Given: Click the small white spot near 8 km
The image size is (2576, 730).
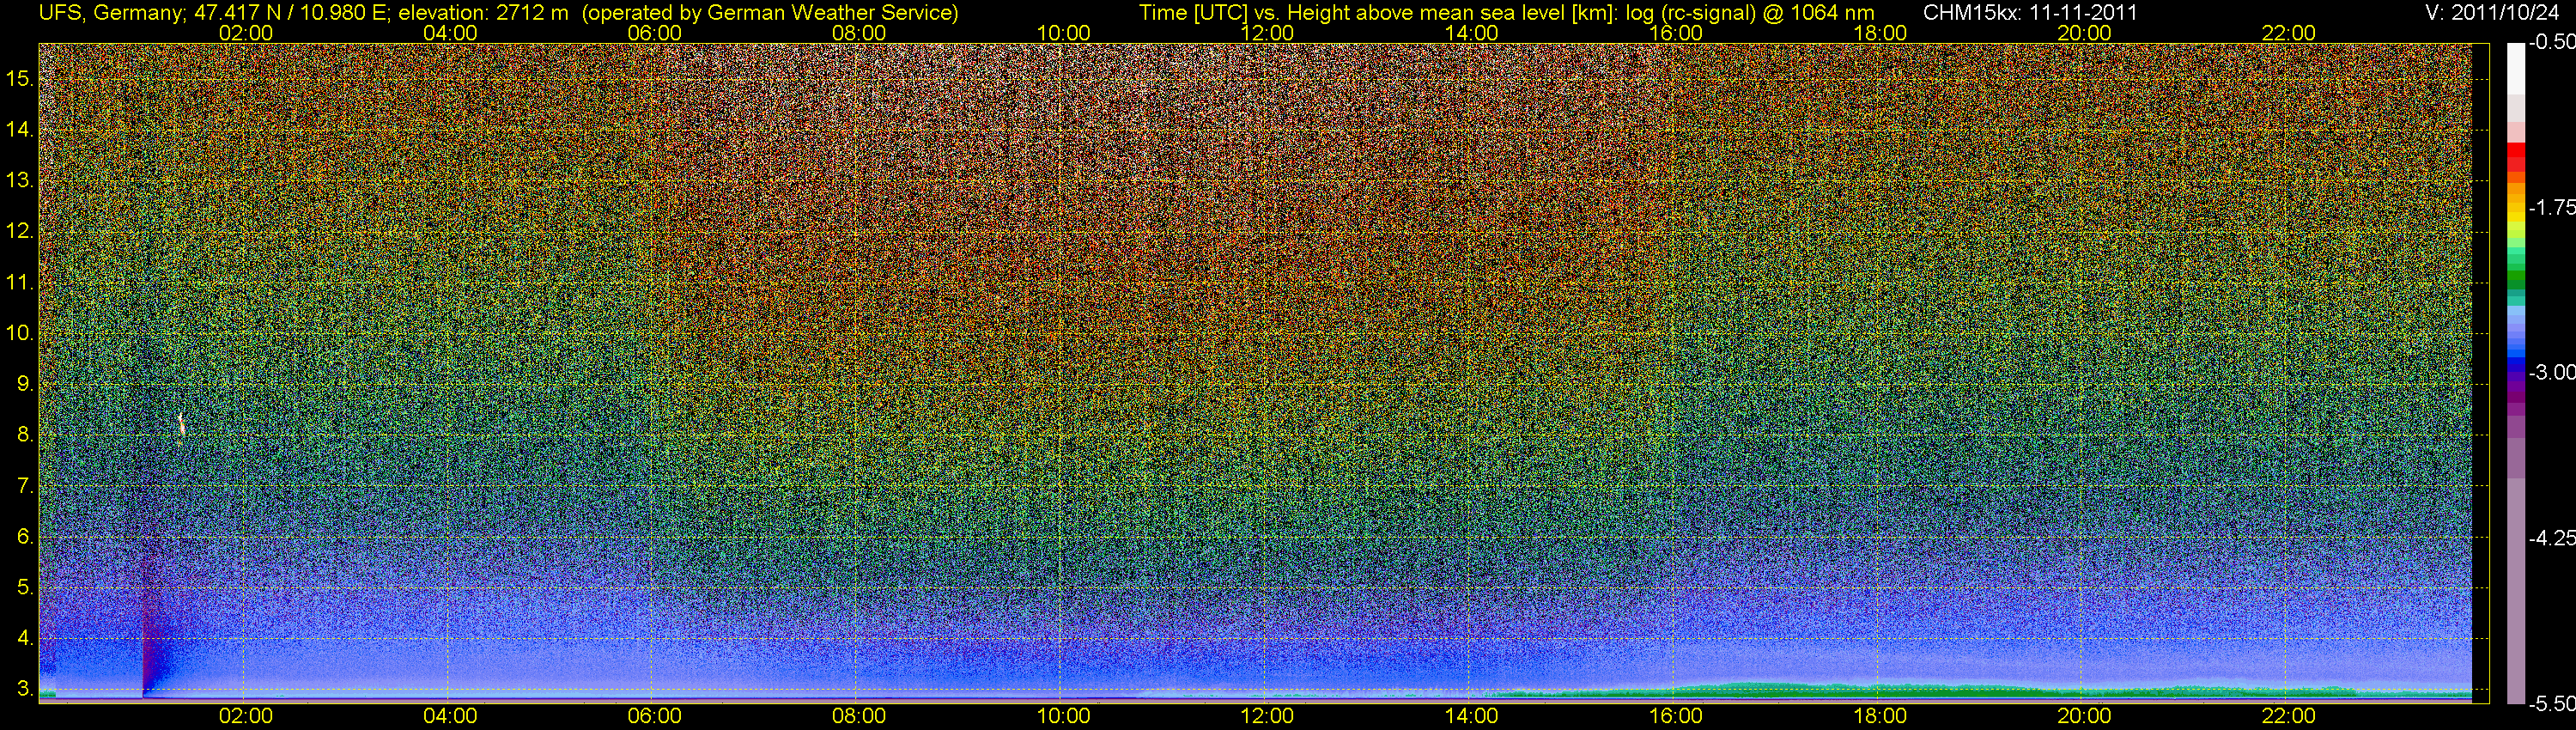Looking at the screenshot, I should [181, 424].
